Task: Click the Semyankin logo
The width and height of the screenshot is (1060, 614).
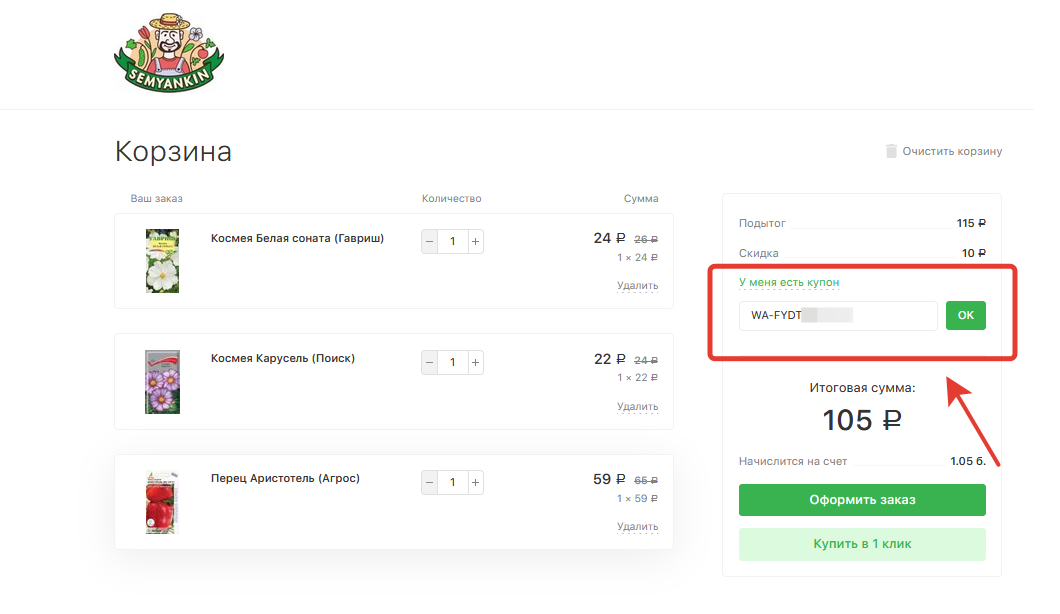Action: [168, 54]
